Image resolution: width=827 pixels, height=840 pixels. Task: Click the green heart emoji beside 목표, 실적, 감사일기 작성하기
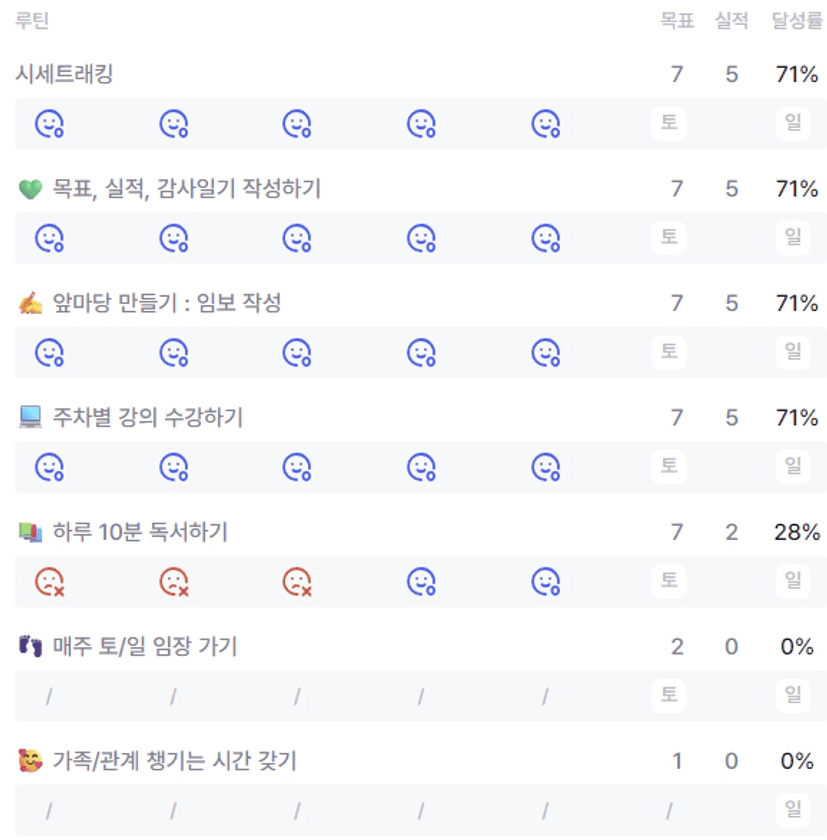point(30,189)
